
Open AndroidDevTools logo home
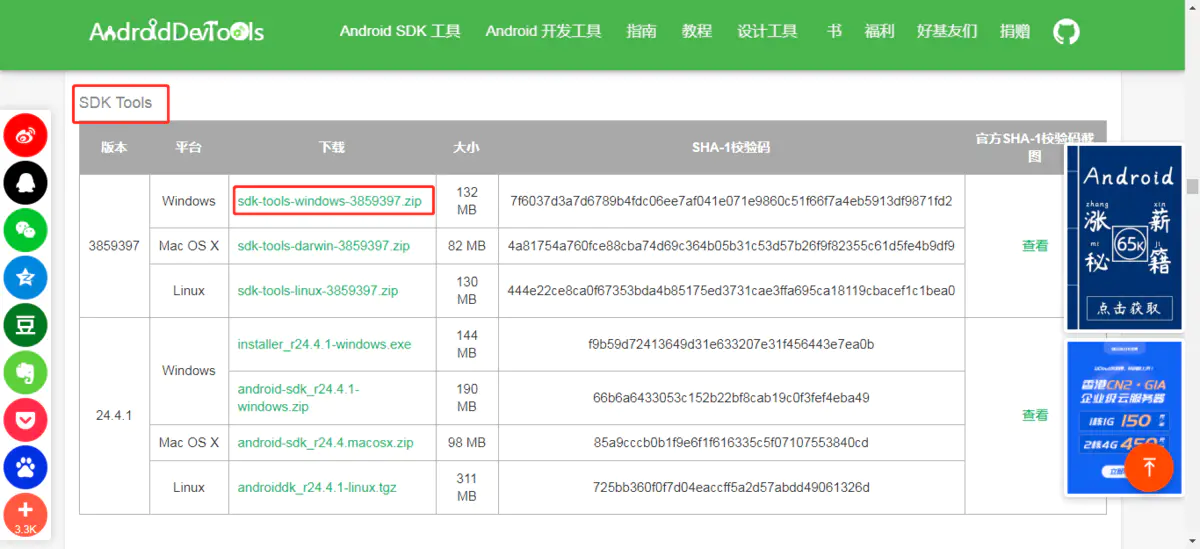point(177,31)
